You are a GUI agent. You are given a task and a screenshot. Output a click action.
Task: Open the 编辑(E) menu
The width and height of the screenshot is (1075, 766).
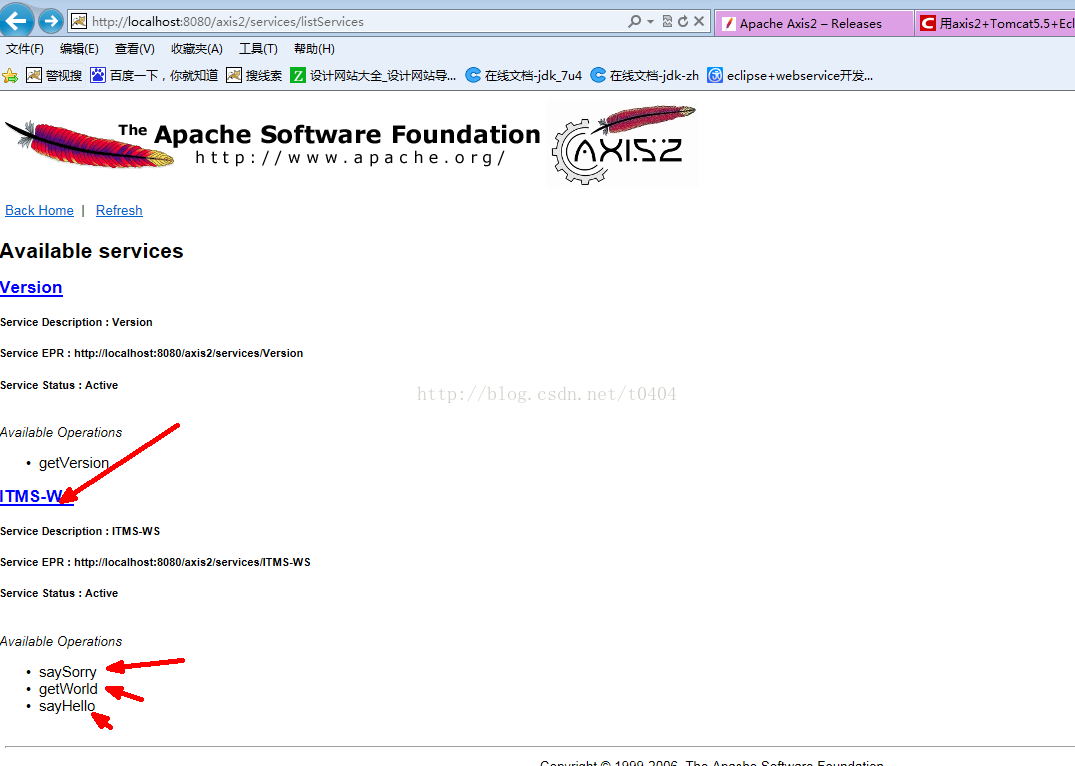tap(79, 49)
